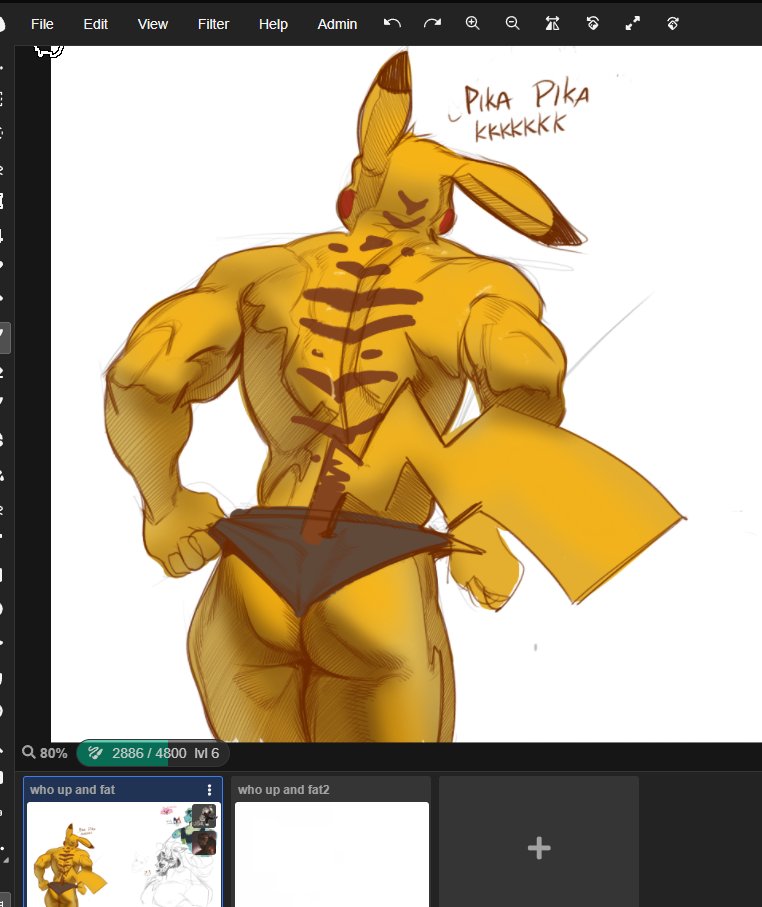This screenshot has height=907, width=762.
Task: Open the Filter menu
Action: pos(213,24)
